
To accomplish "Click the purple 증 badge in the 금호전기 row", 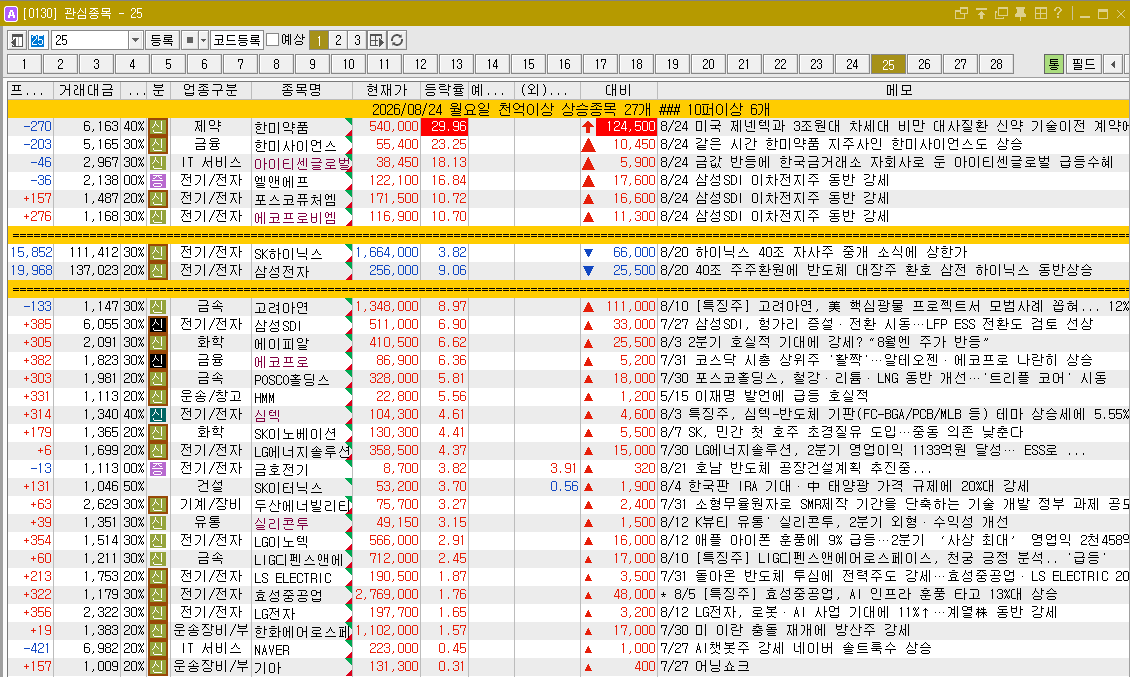I will (157, 469).
